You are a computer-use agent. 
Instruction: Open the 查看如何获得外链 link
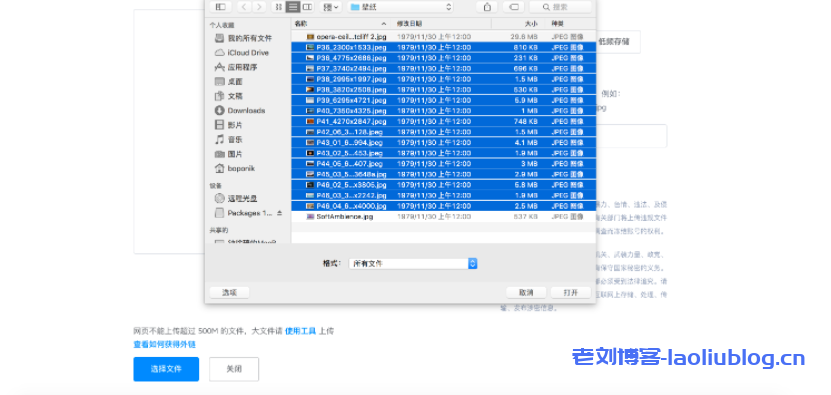click(165, 345)
